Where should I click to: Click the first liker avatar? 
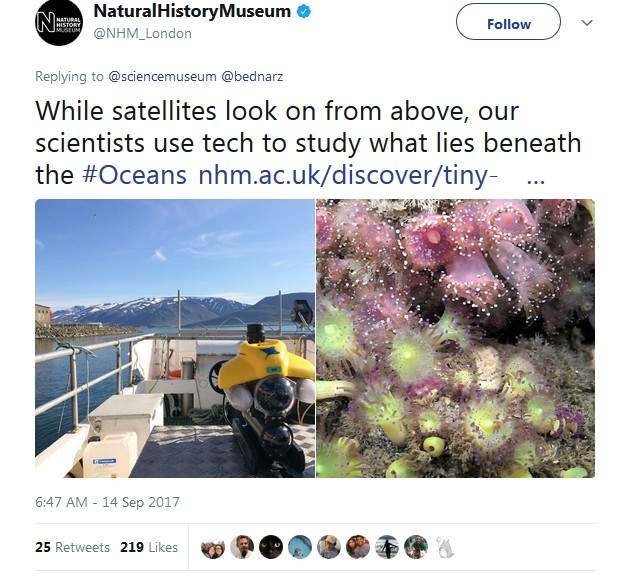212,547
